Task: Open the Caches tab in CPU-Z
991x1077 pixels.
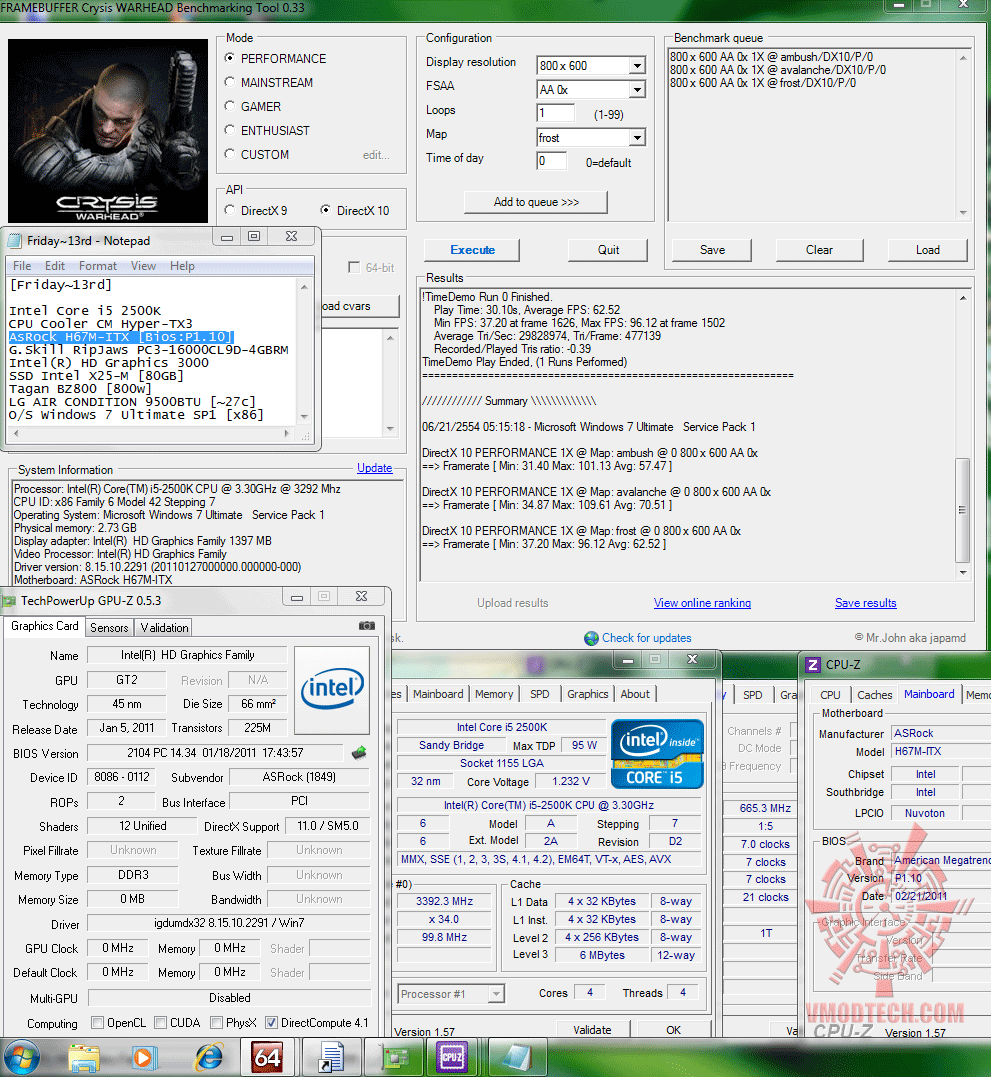Action: [874, 695]
